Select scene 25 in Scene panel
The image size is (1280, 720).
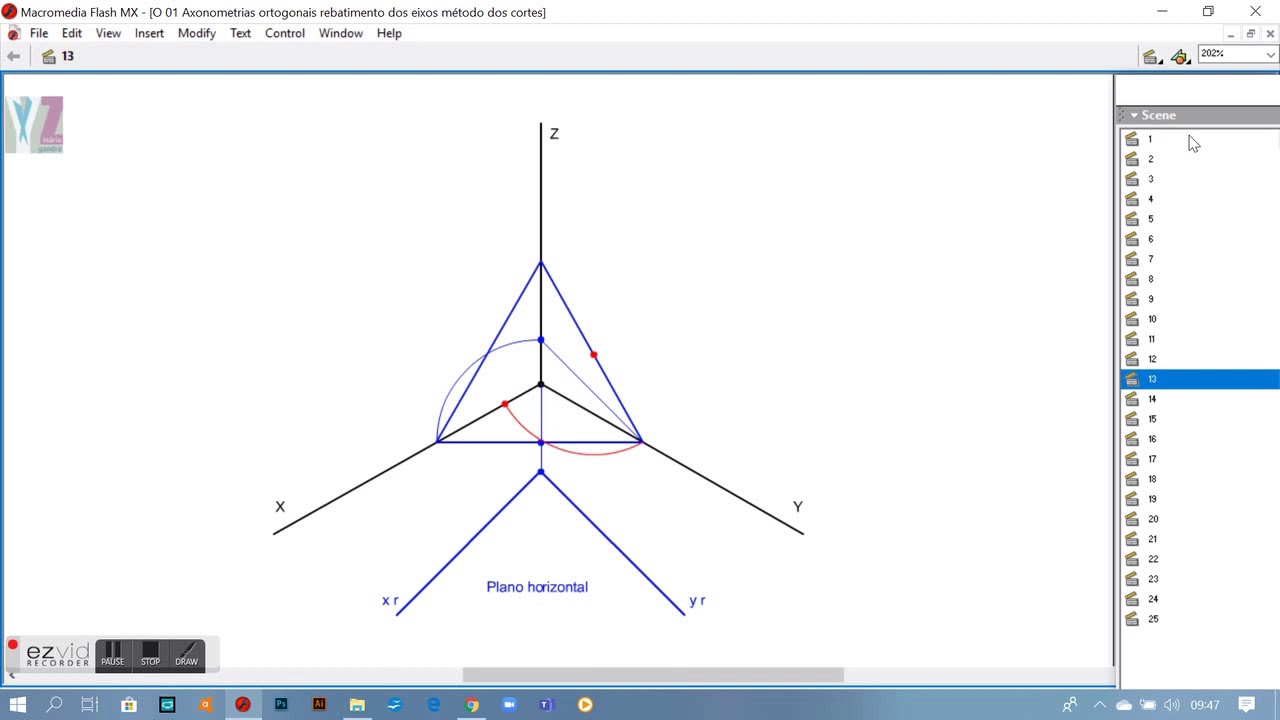(1199, 619)
